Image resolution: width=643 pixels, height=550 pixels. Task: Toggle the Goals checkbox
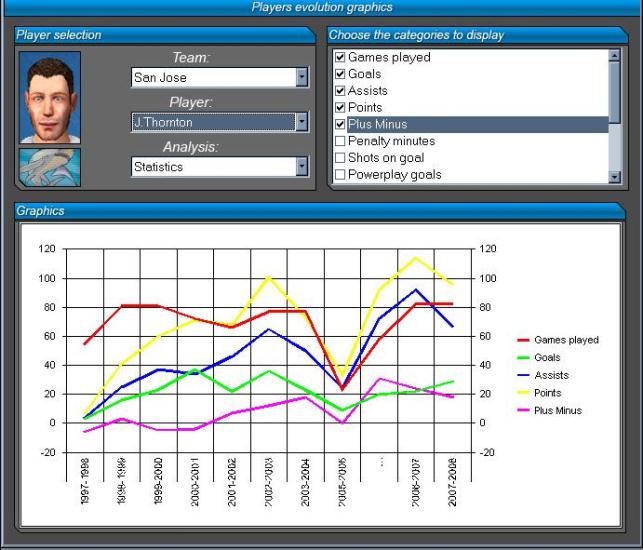point(340,74)
